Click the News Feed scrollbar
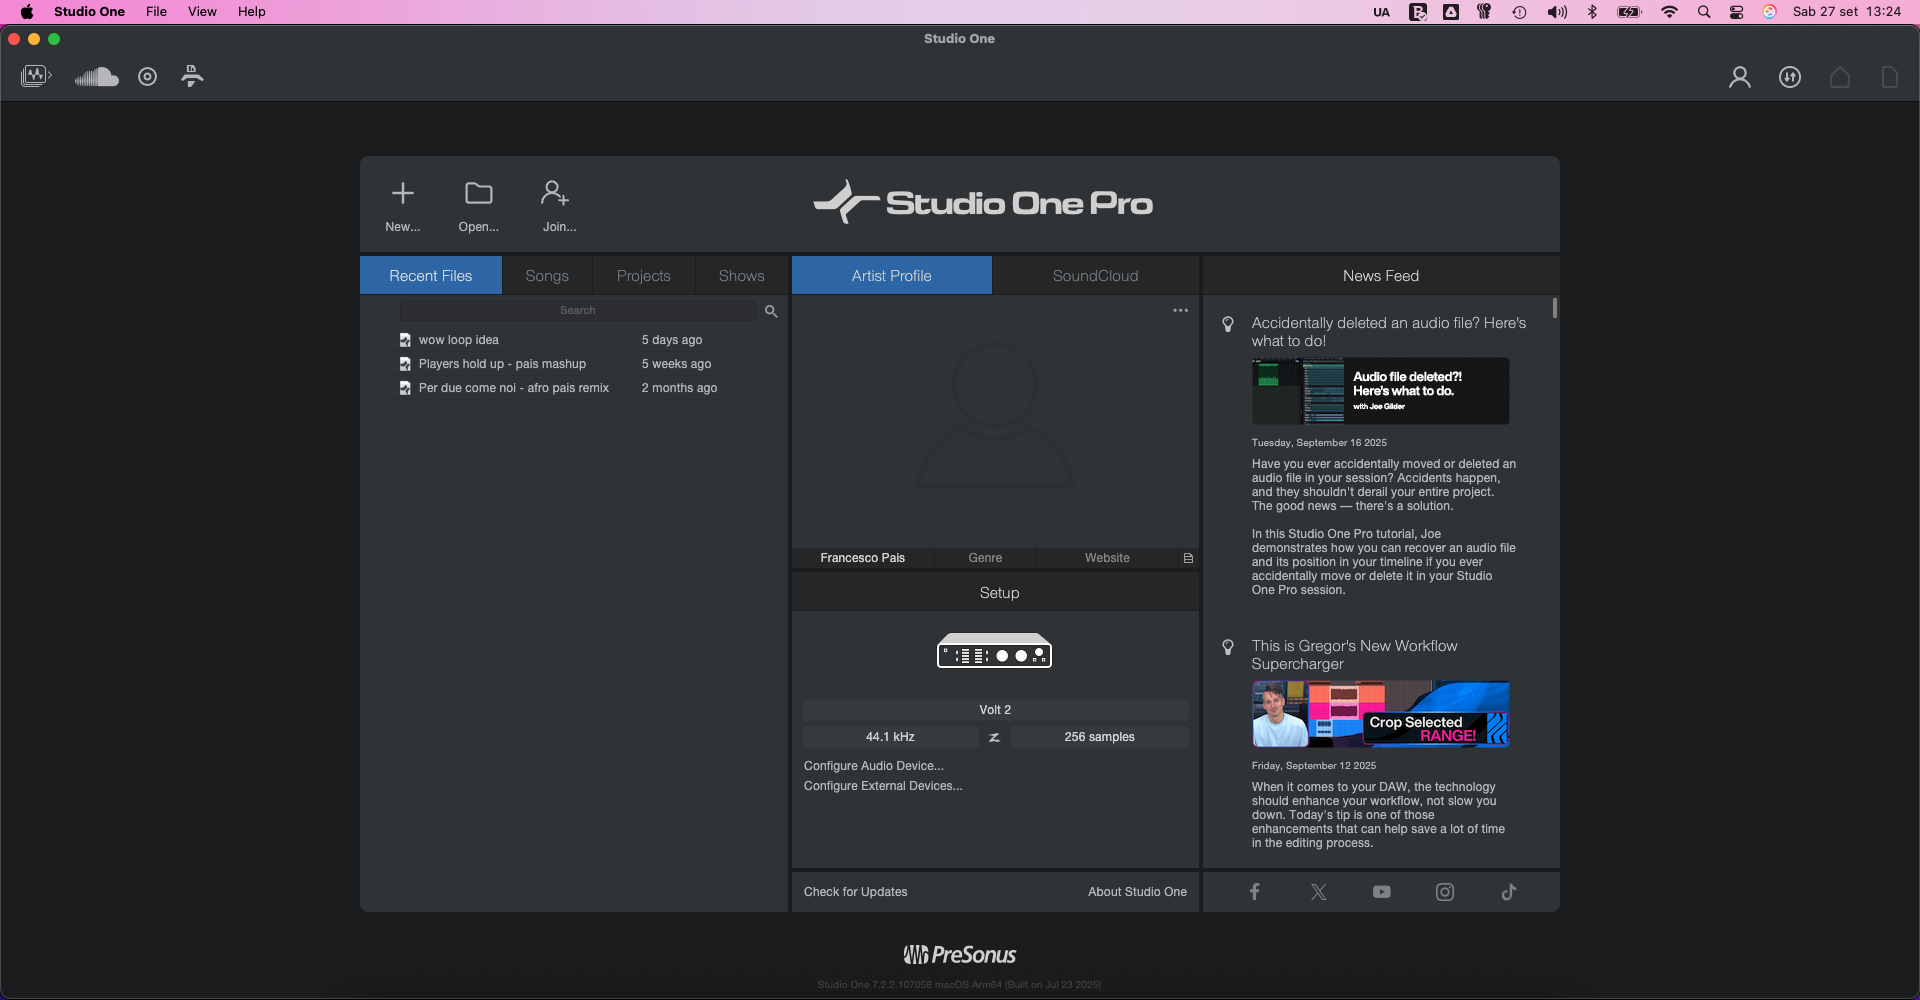Viewport: 1920px width, 1000px height. point(1555,308)
